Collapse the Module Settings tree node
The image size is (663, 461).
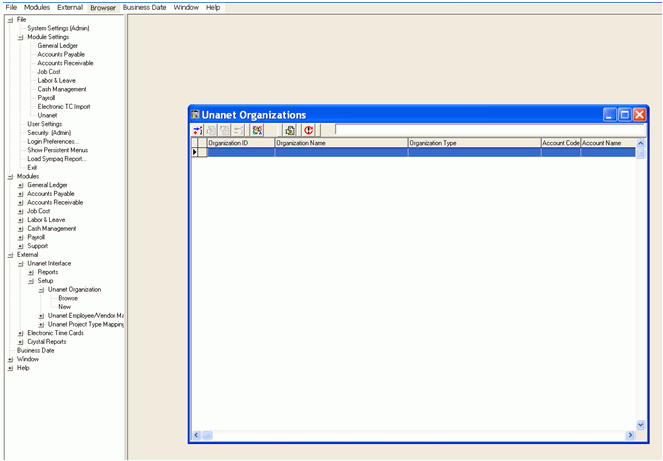20,37
